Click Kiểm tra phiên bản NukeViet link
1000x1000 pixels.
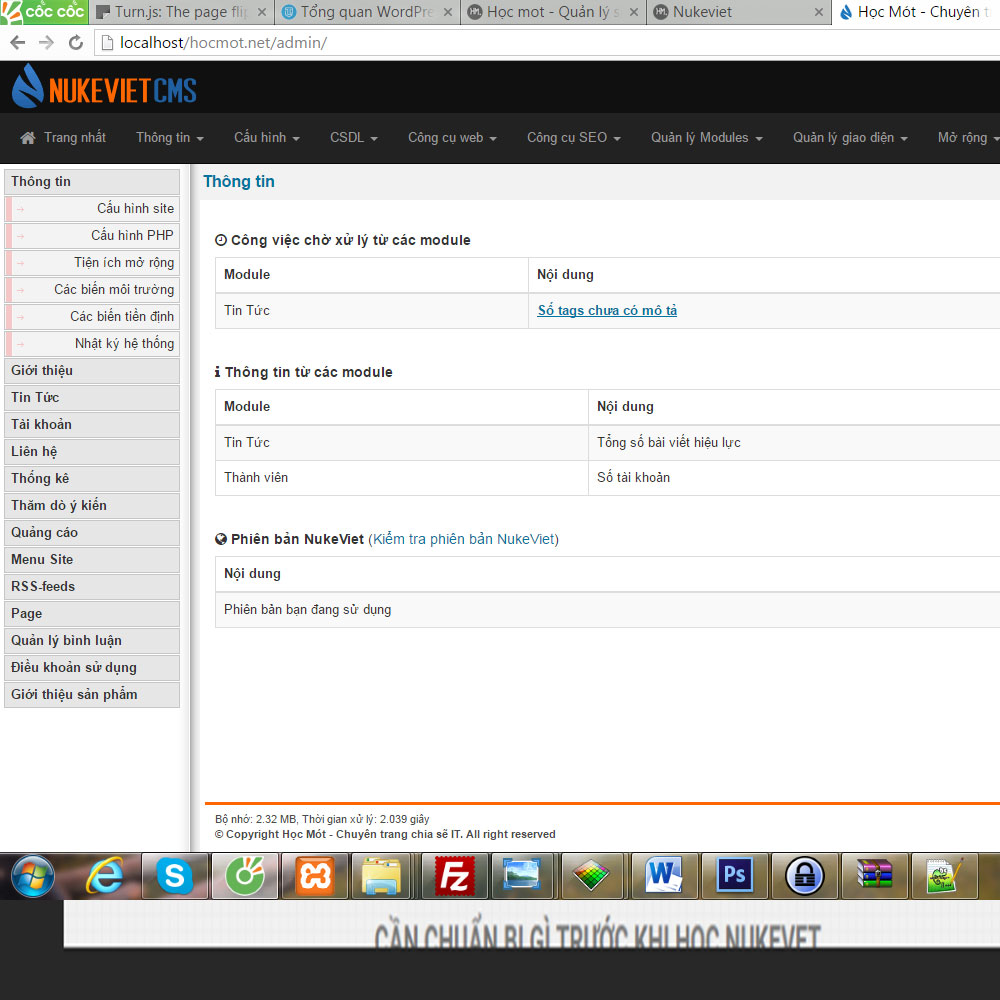[464, 540]
